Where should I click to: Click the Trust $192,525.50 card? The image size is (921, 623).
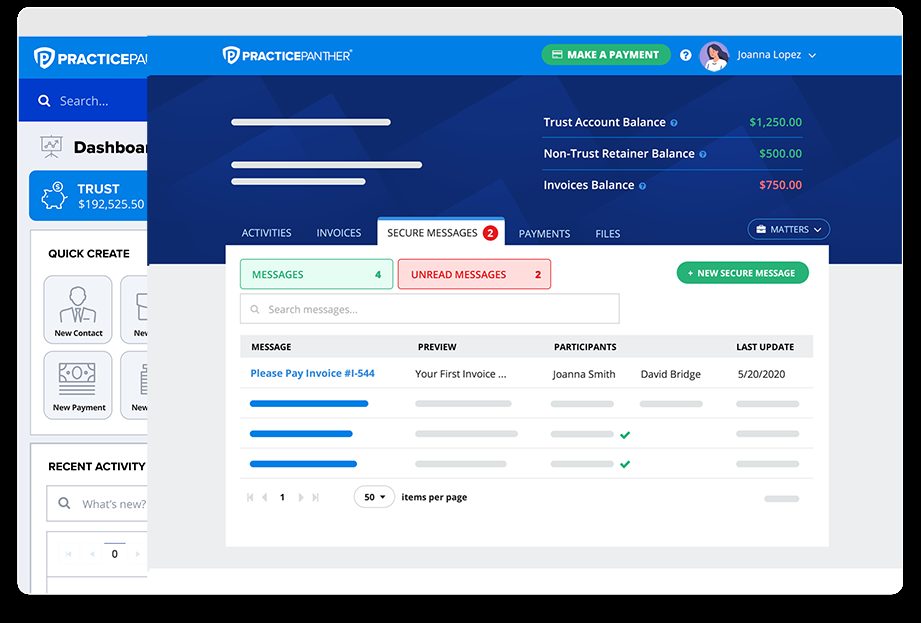(x=88, y=196)
